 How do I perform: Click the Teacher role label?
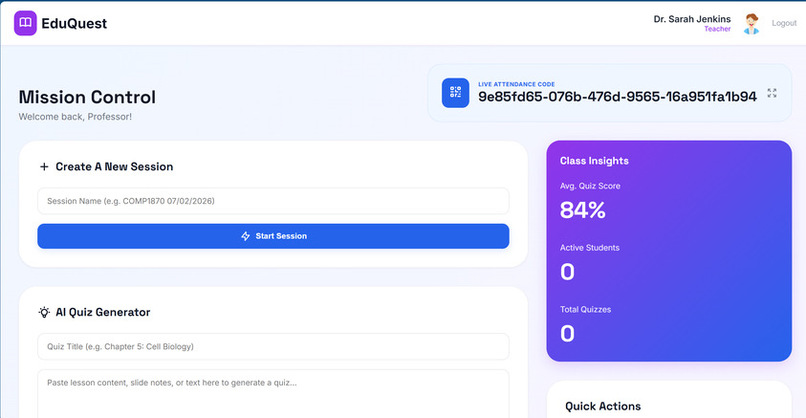point(717,29)
